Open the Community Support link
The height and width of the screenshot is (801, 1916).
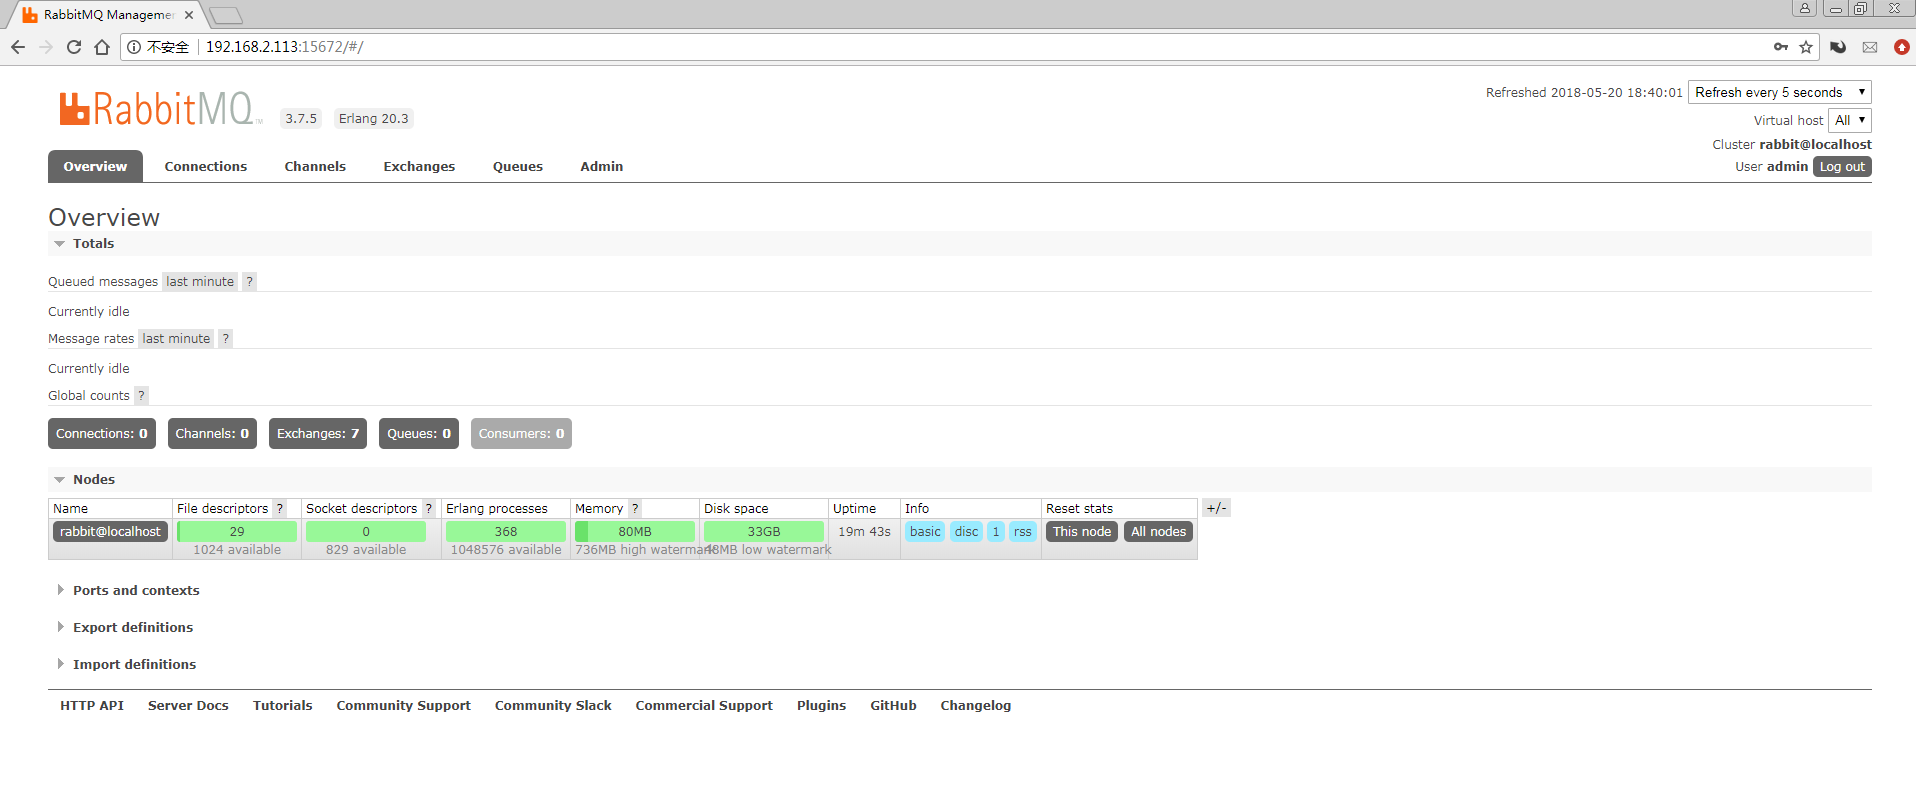click(x=404, y=706)
